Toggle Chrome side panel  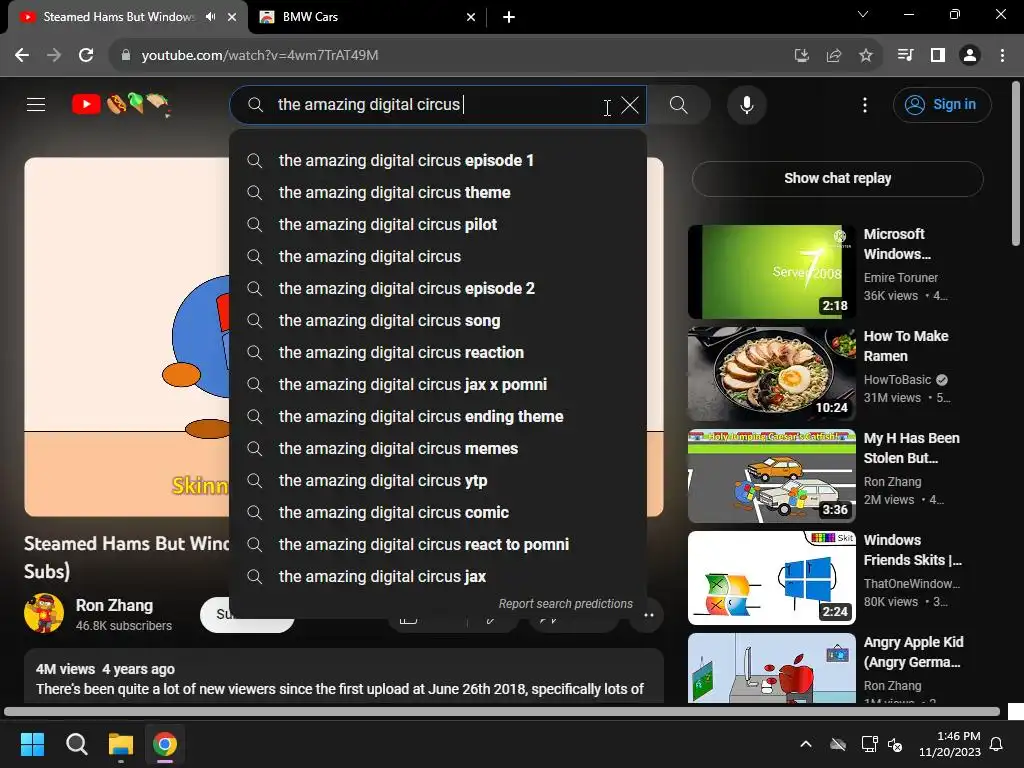point(938,56)
